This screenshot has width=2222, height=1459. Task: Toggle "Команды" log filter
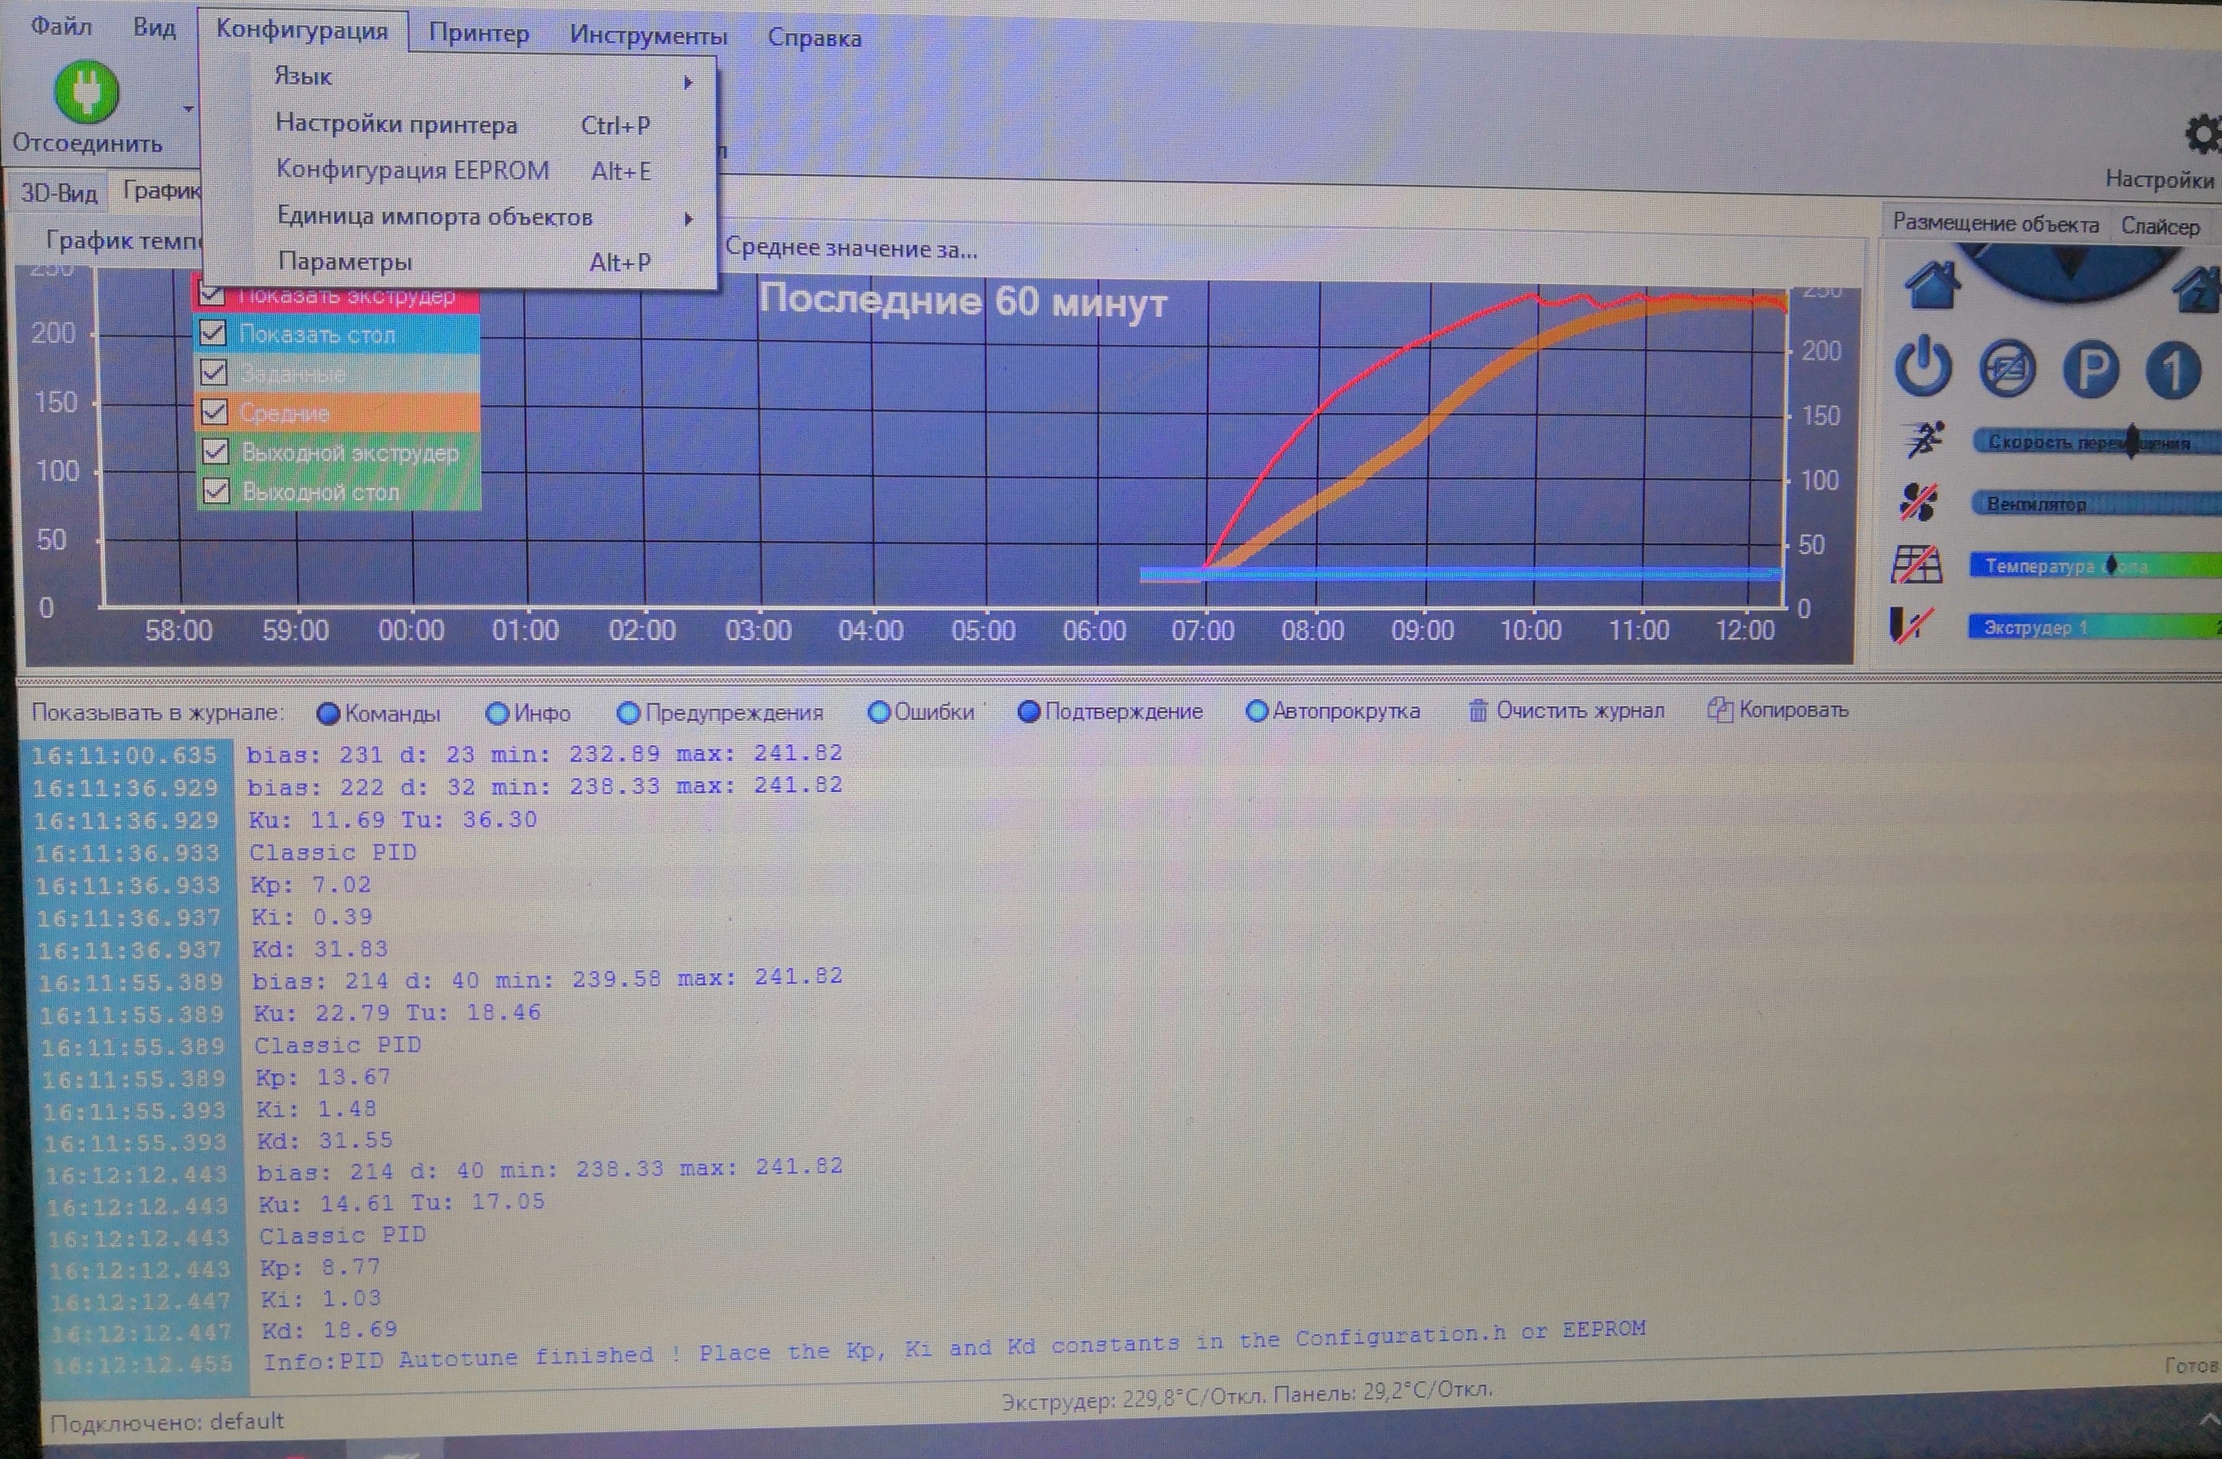(x=328, y=713)
